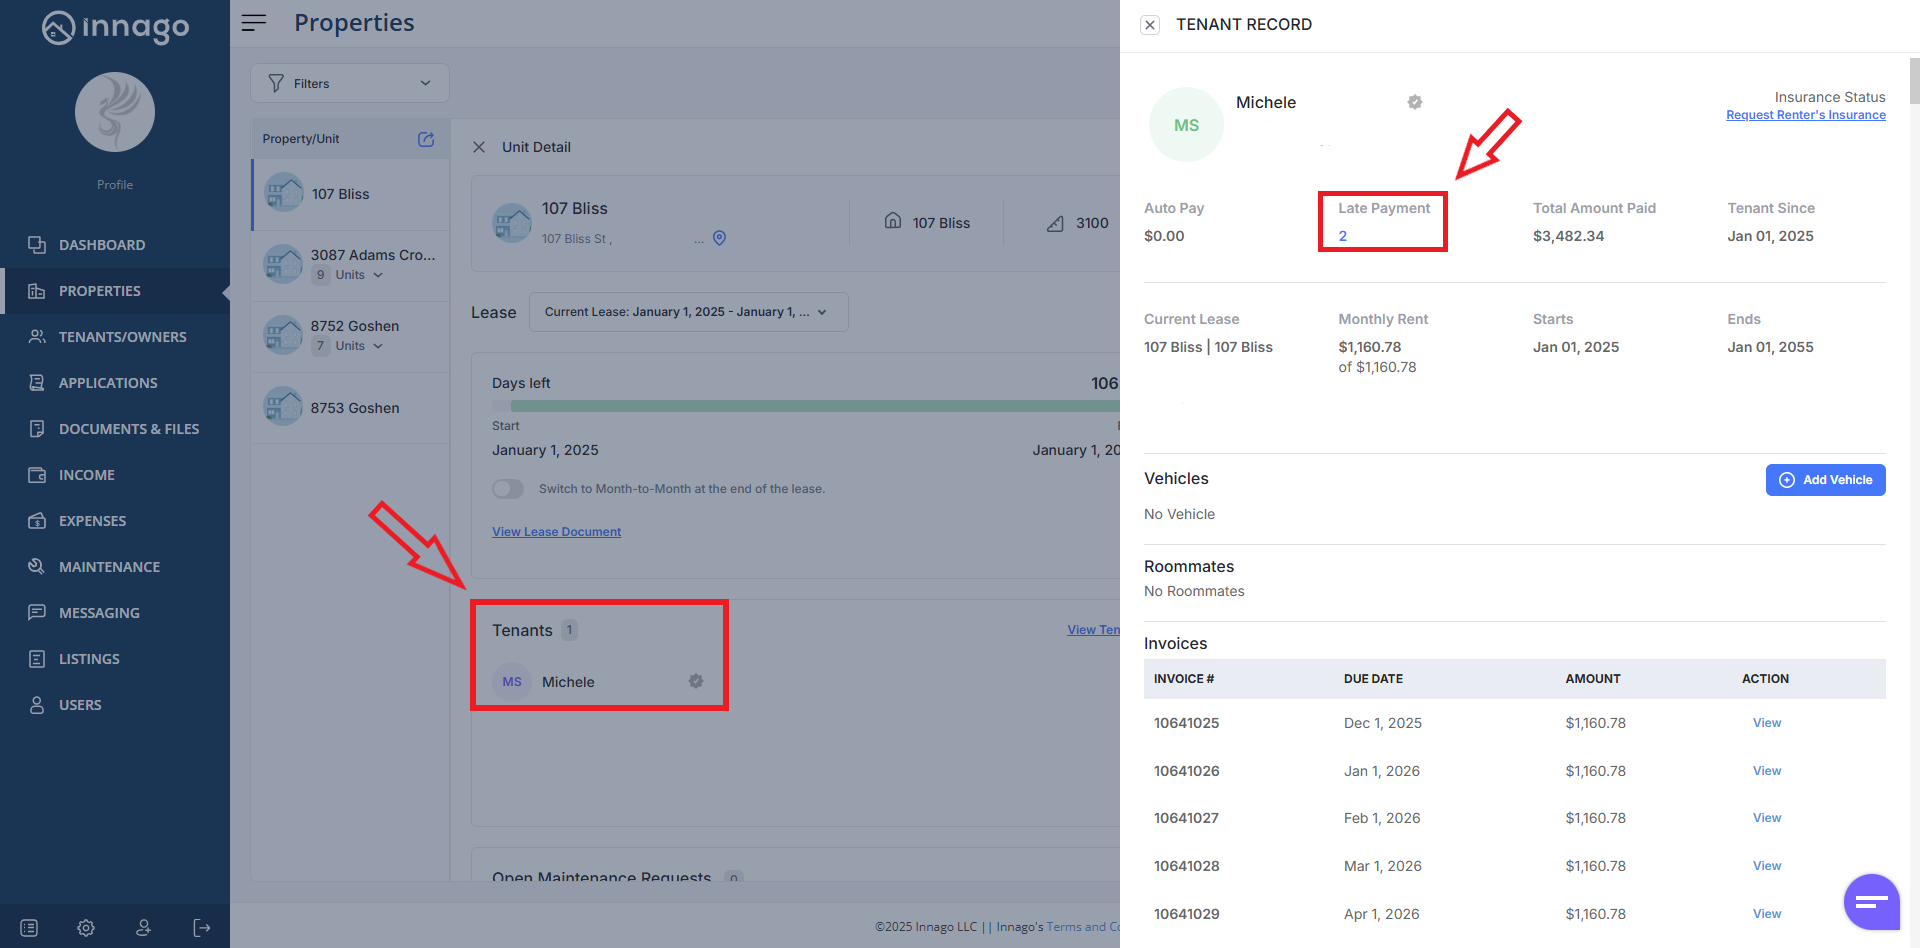
Task: Click the gear icon beside Michele in tenant record
Action: tap(1415, 102)
